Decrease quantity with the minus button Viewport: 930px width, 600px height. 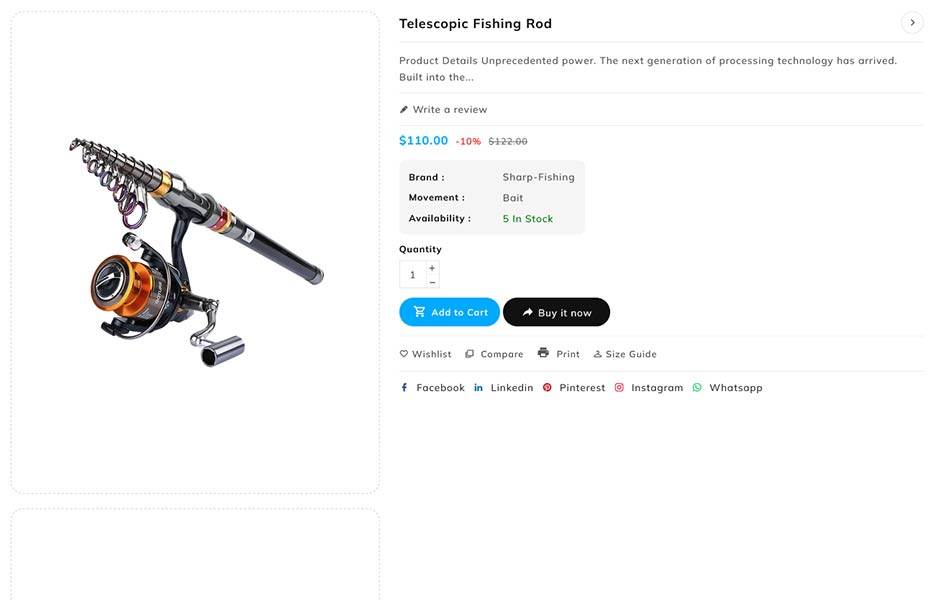click(x=432, y=282)
